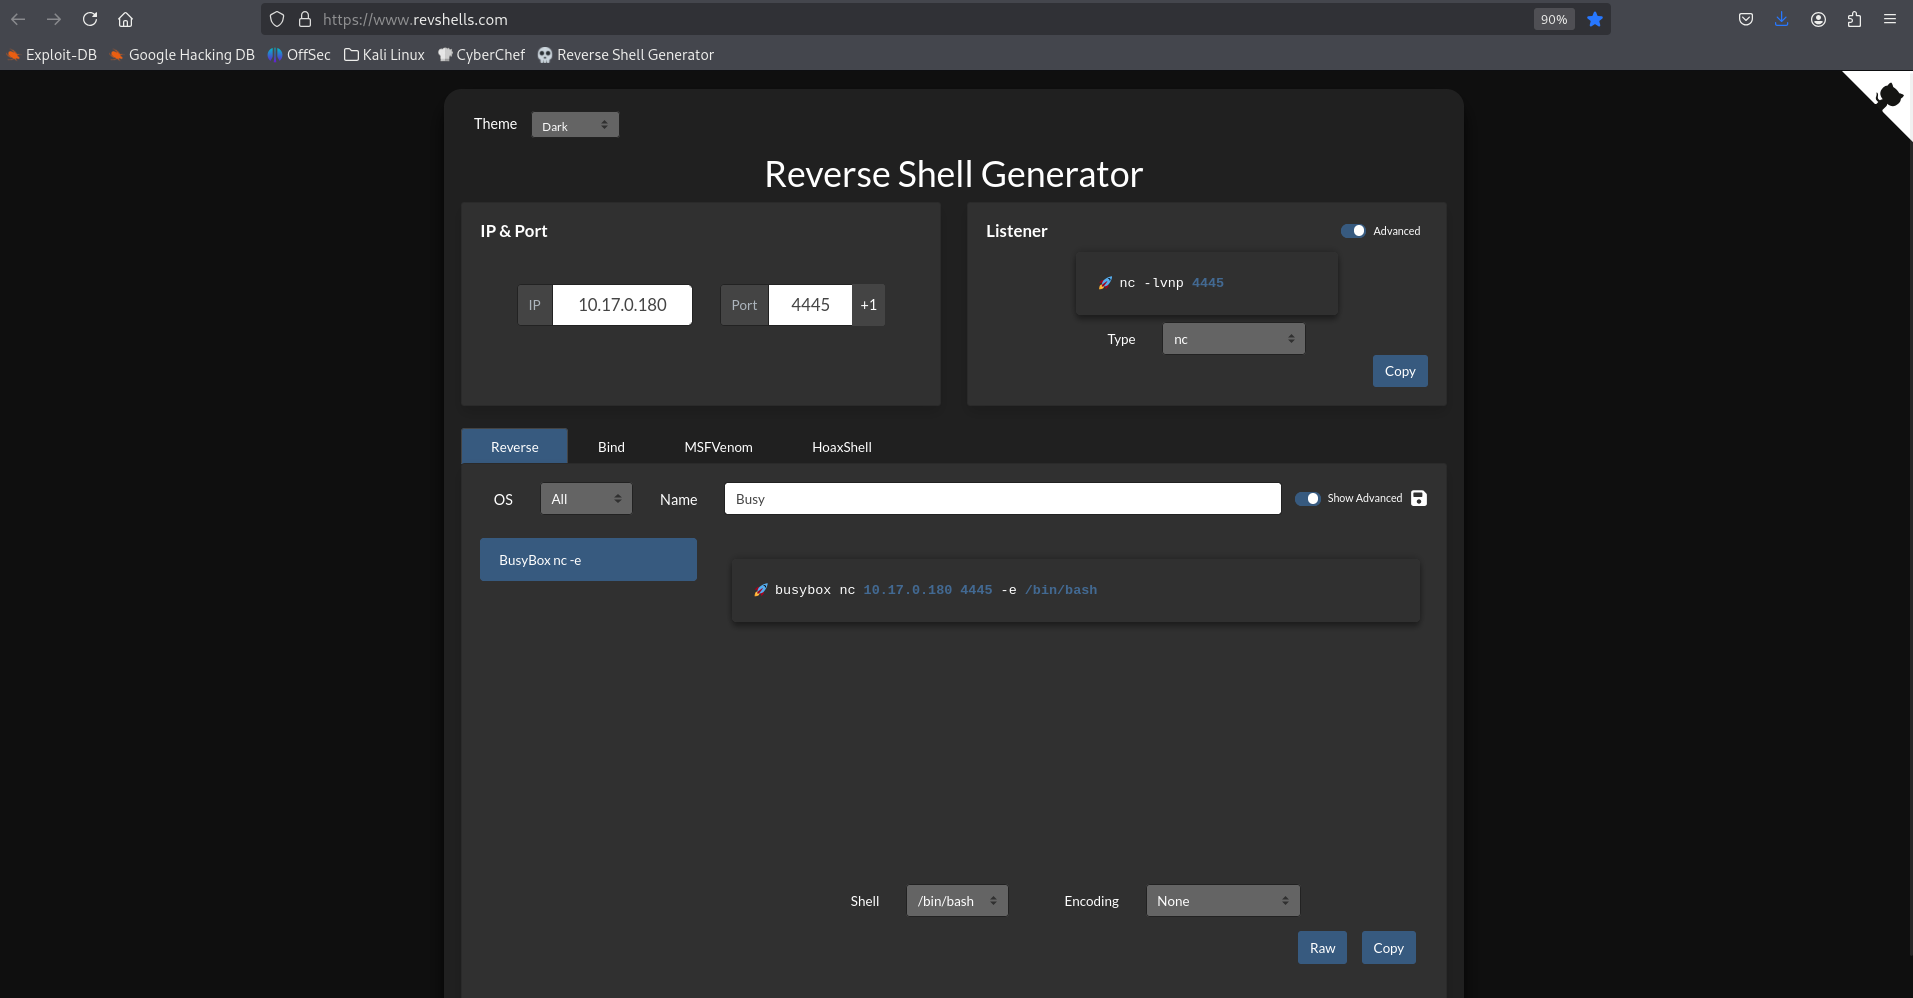Switch to the Reverse tab

[x=514, y=447]
